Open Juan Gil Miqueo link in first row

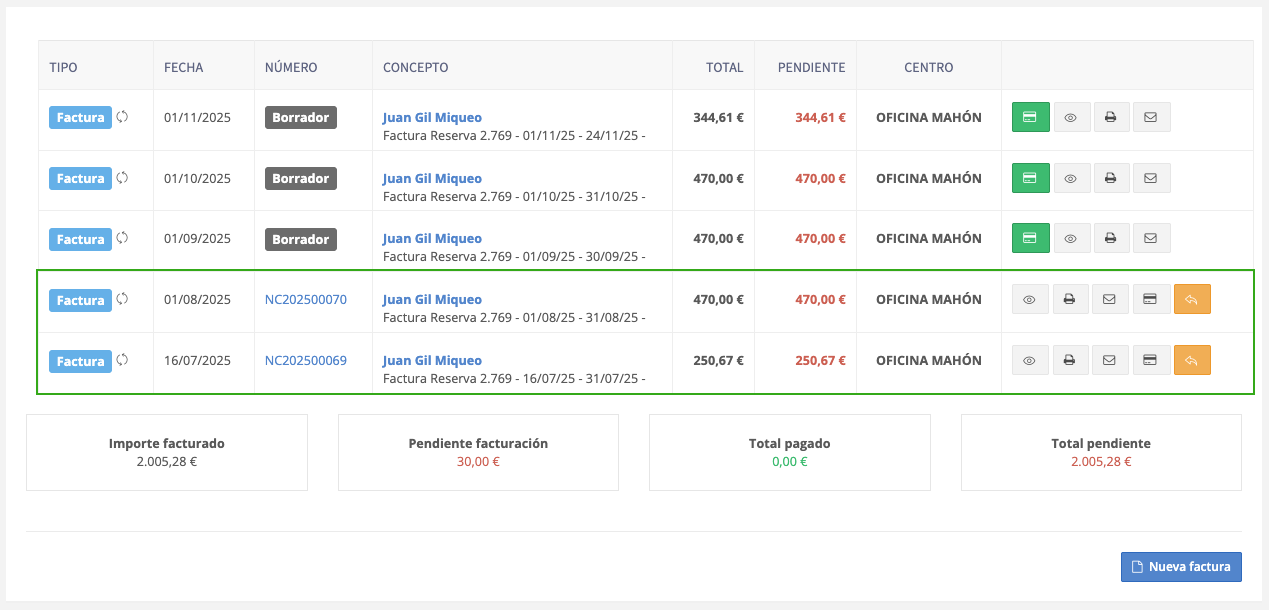click(x=432, y=118)
